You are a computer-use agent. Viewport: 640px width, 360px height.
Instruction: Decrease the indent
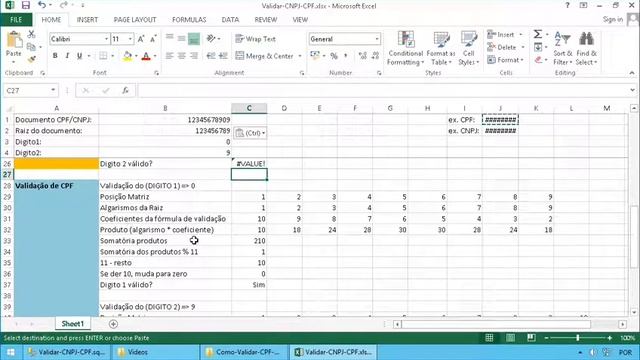click(x=211, y=56)
